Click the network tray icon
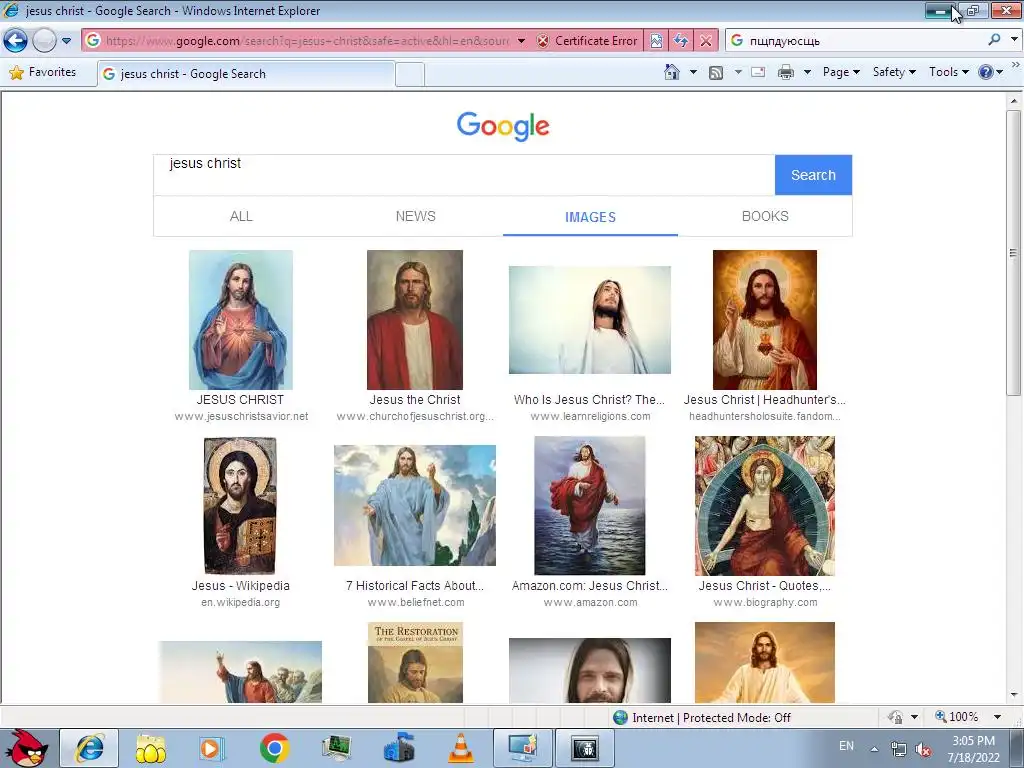 (x=899, y=750)
